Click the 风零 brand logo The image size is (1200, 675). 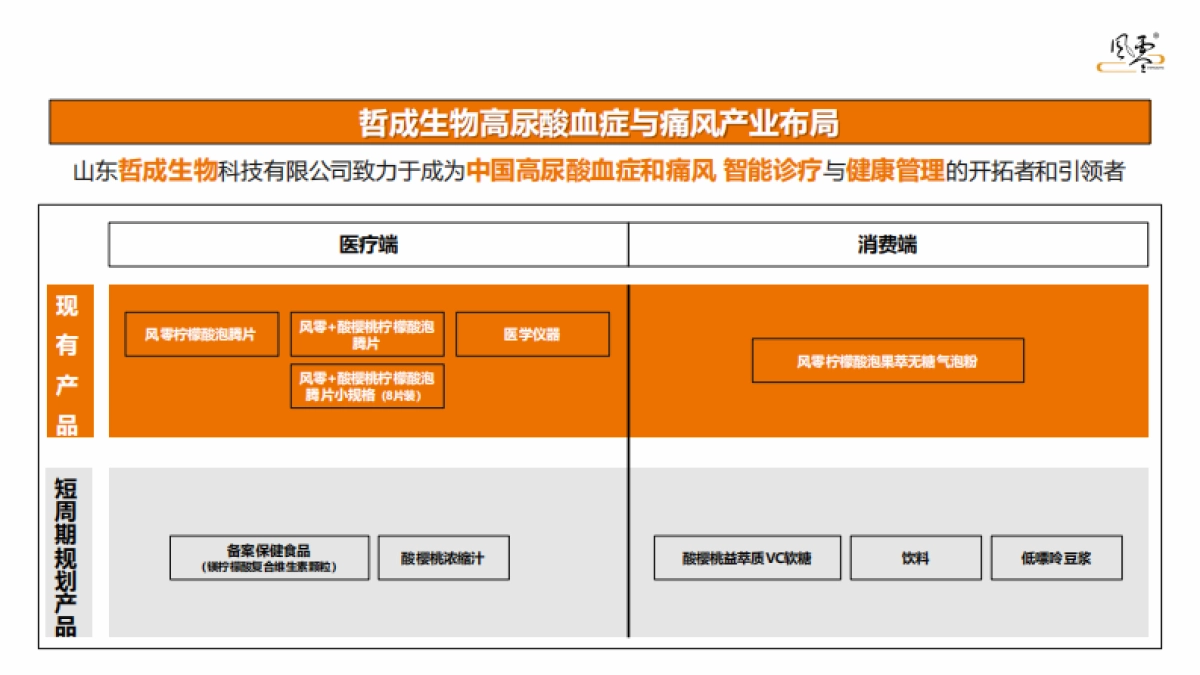point(1128,52)
